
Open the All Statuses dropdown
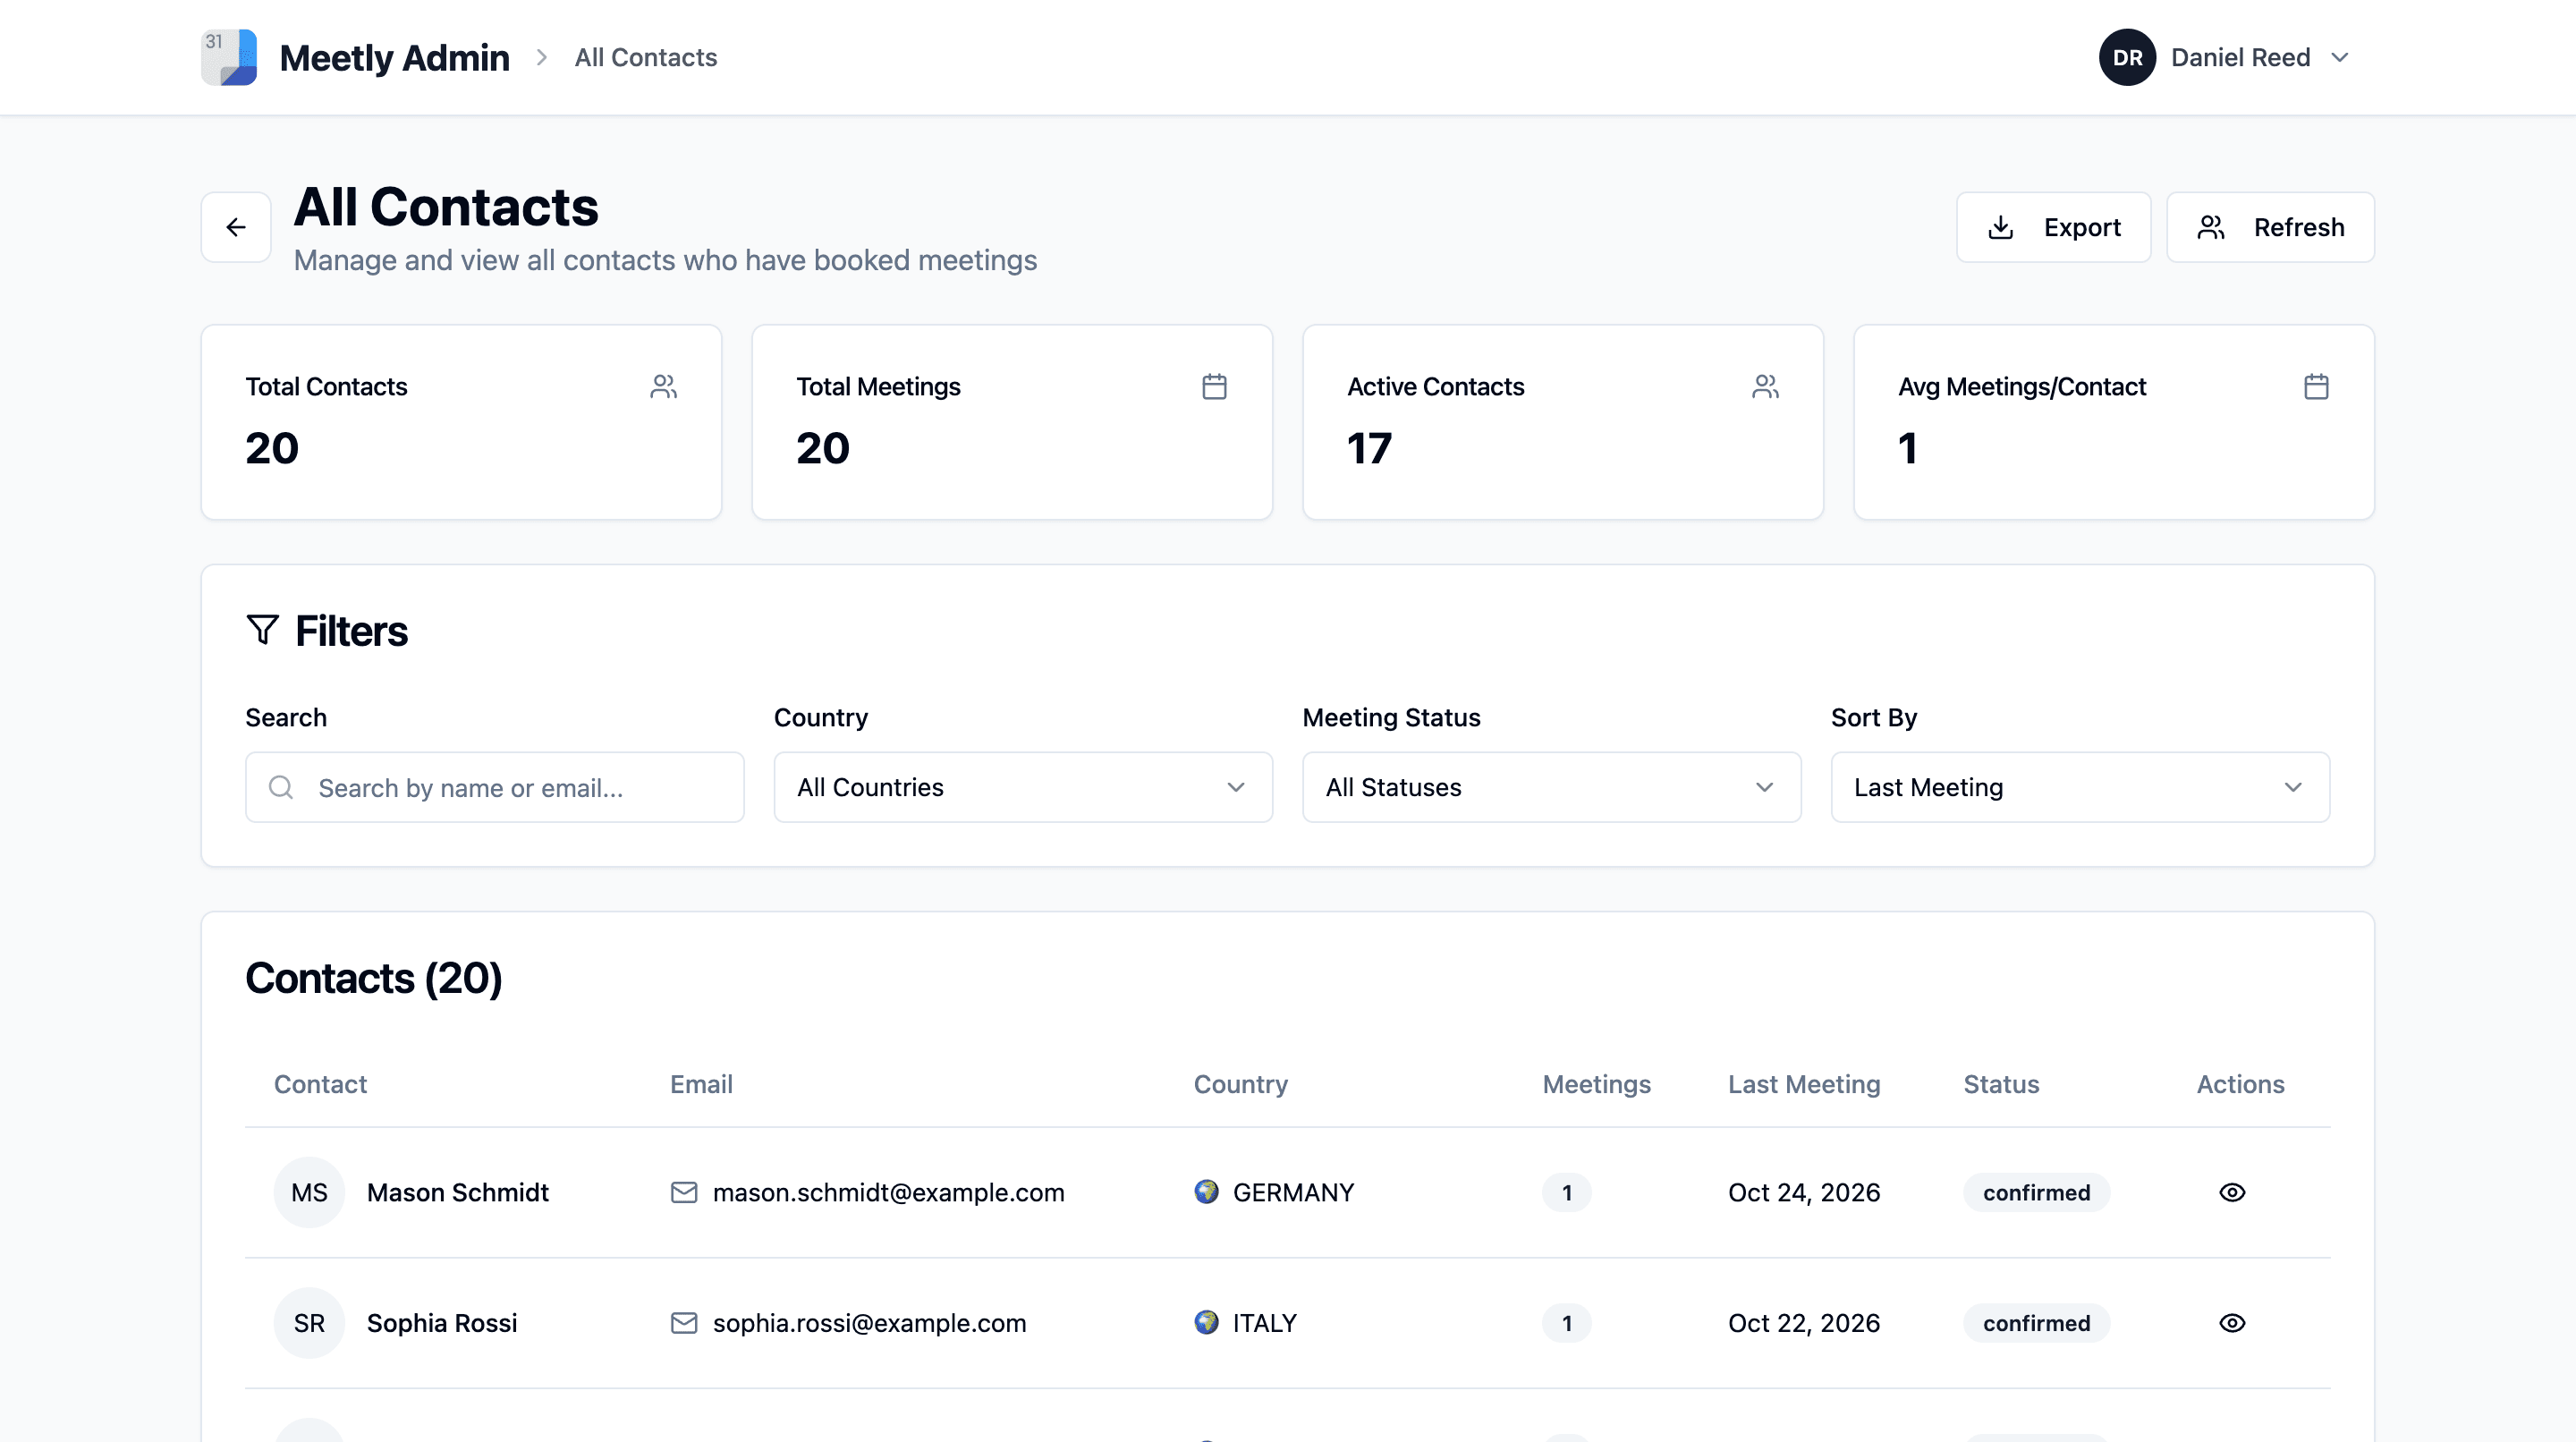point(1551,787)
